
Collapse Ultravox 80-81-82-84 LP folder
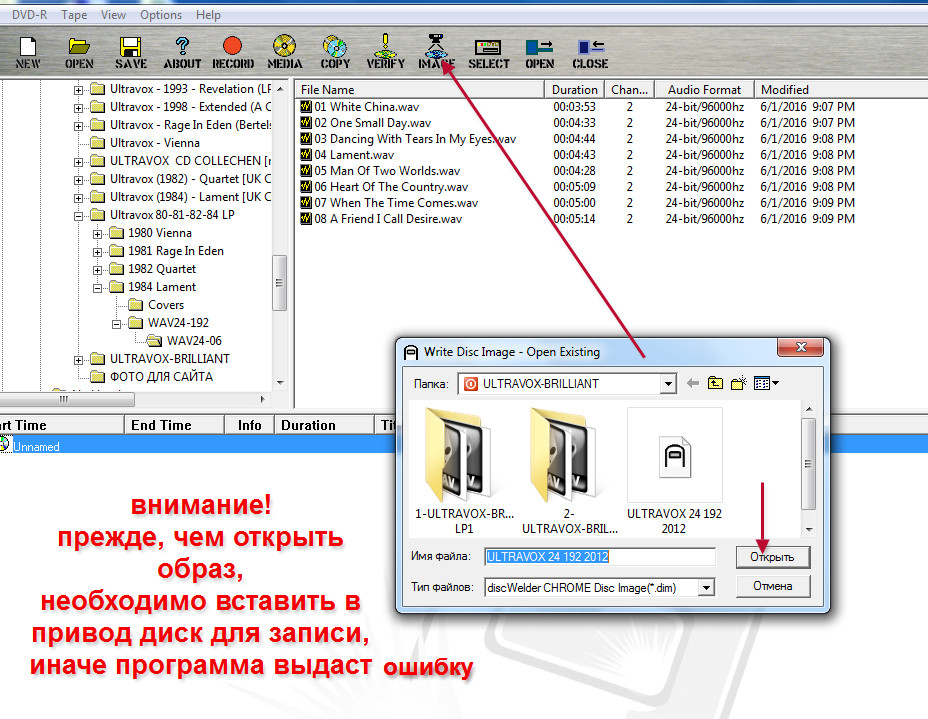(78, 216)
